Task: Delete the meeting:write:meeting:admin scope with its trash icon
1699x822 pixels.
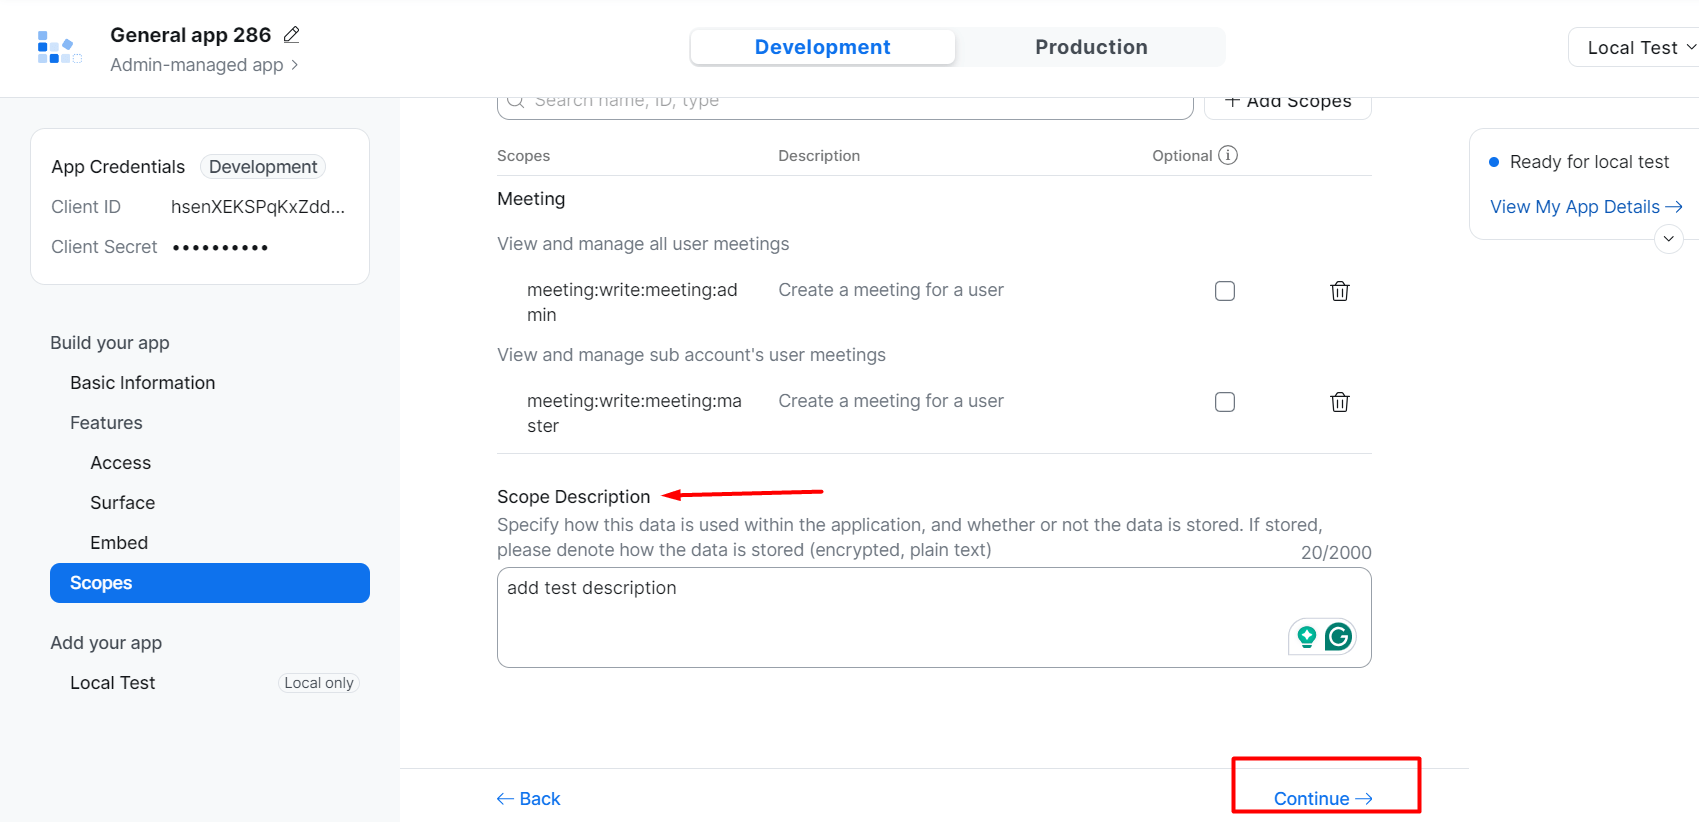Action: 1340,291
